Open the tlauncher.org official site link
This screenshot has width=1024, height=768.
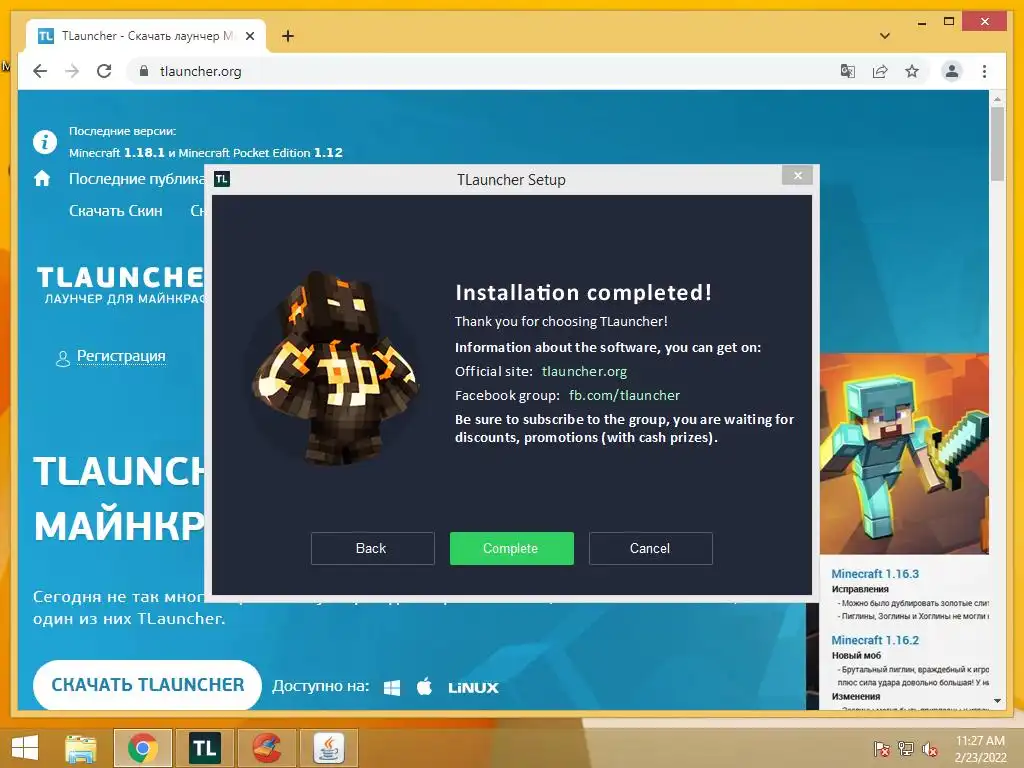point(584,371)
